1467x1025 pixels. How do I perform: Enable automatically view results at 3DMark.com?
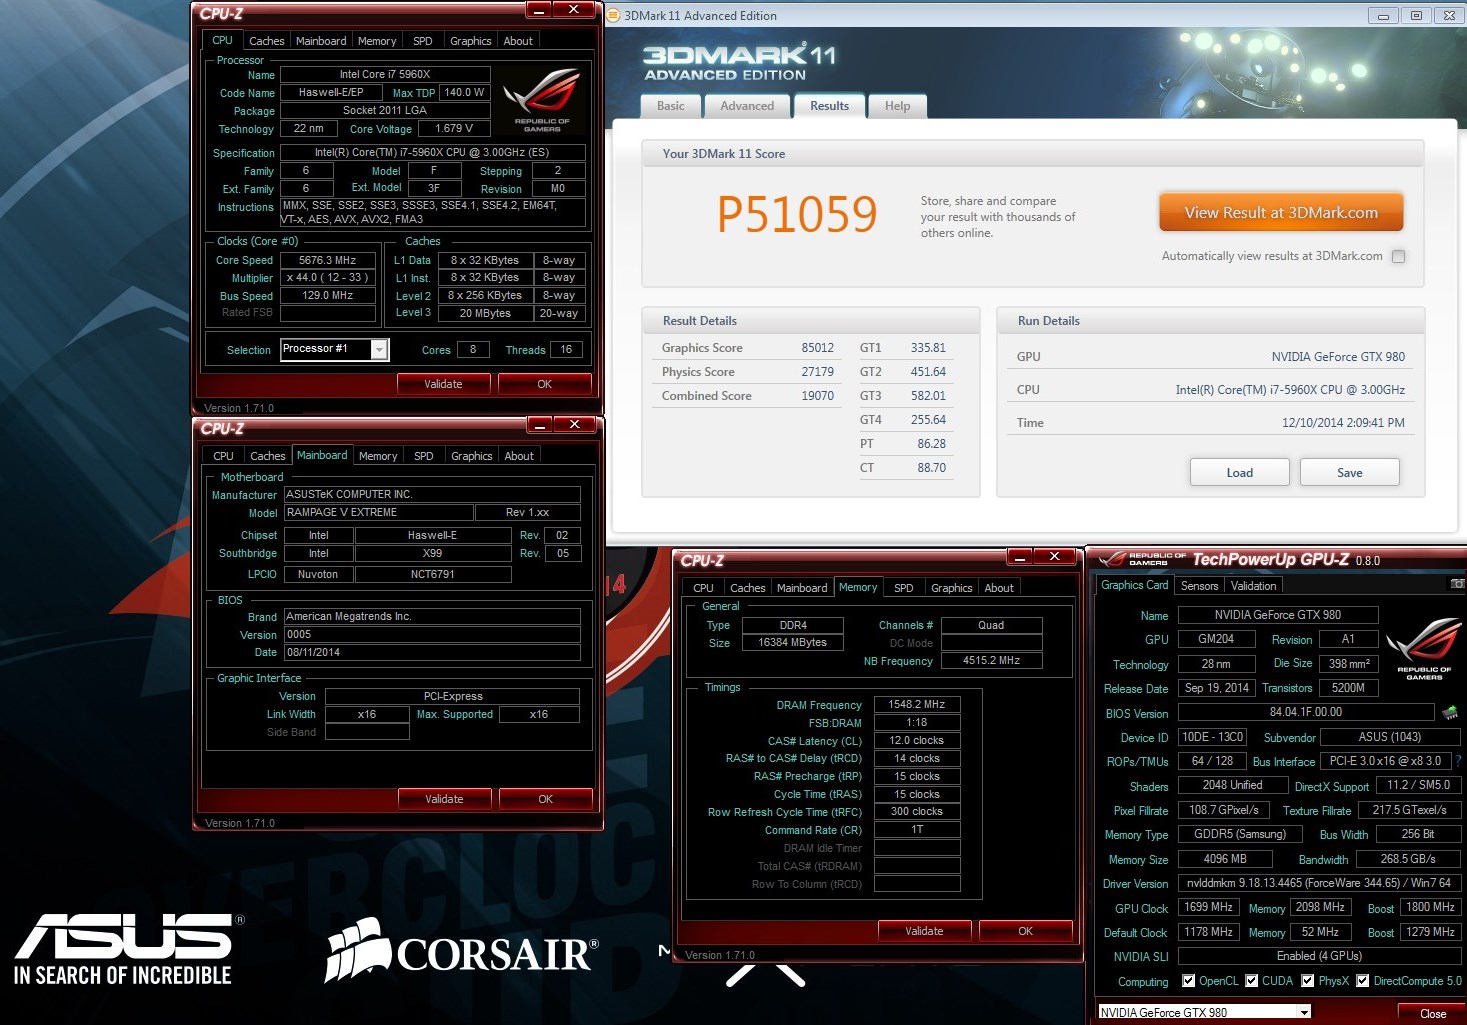click(1399, 257)
